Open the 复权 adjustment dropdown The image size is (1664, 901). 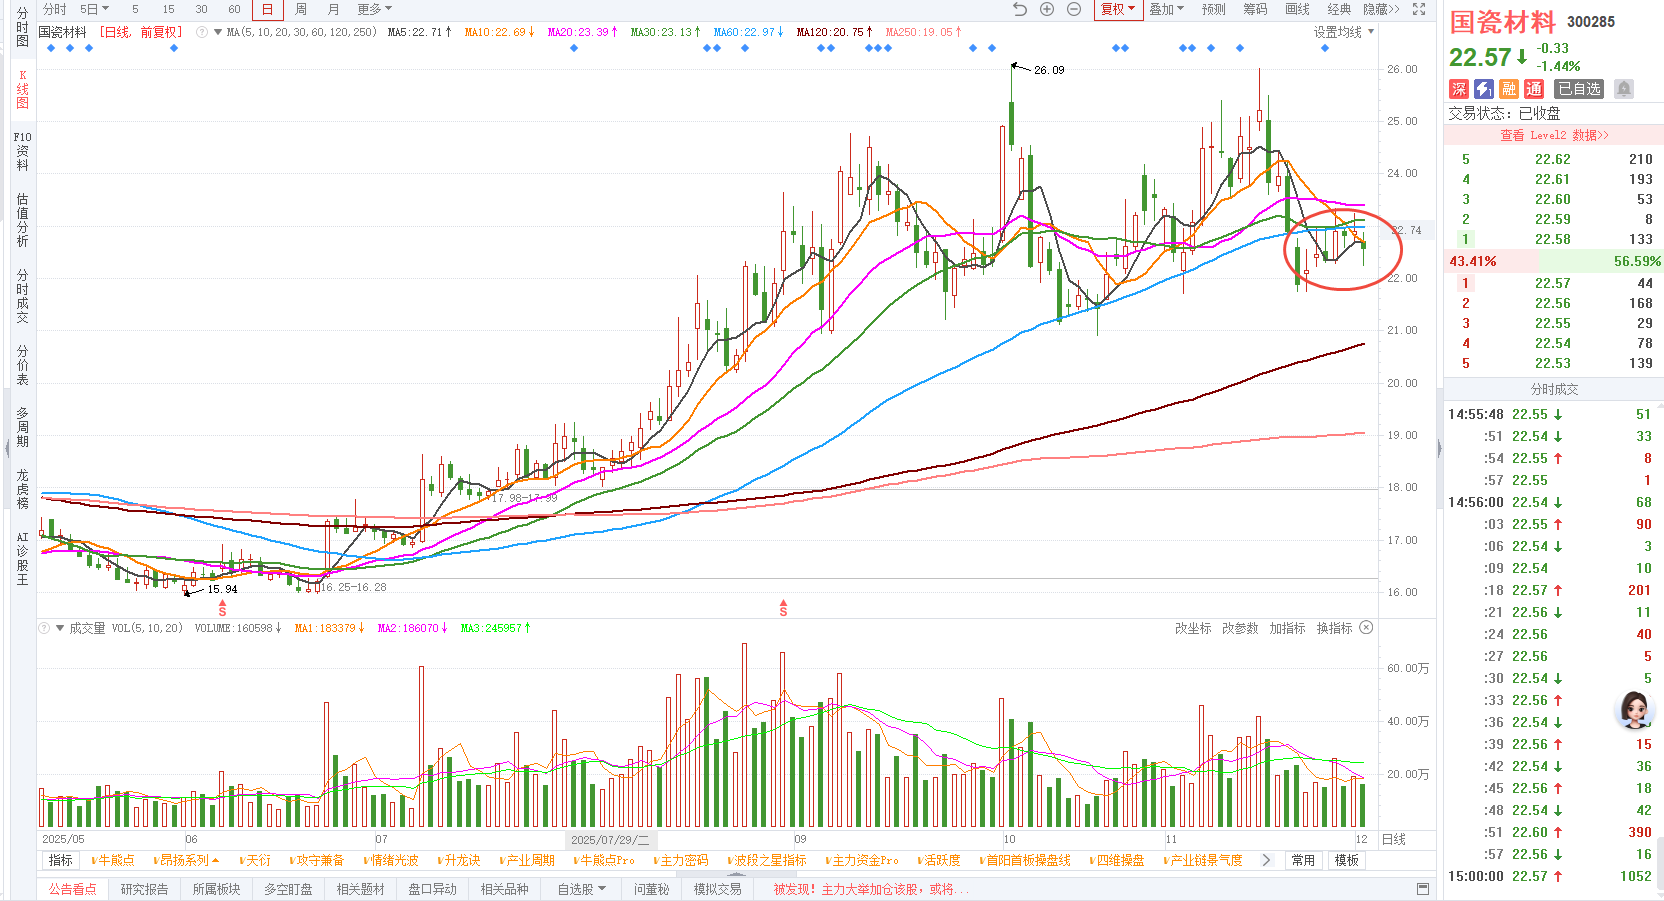click(1117, 9)
